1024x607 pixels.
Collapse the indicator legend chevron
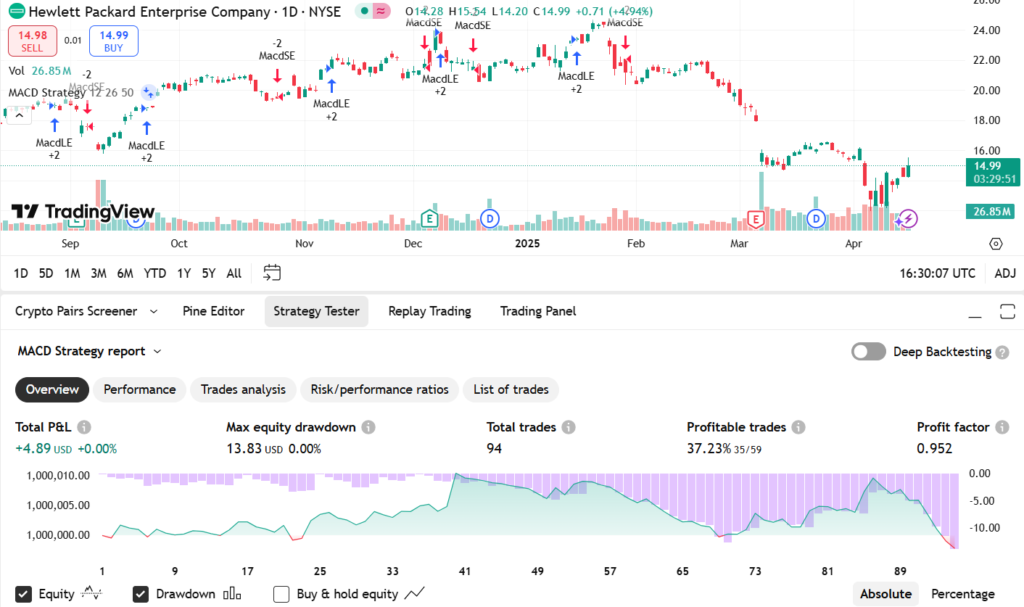[20, 116]
